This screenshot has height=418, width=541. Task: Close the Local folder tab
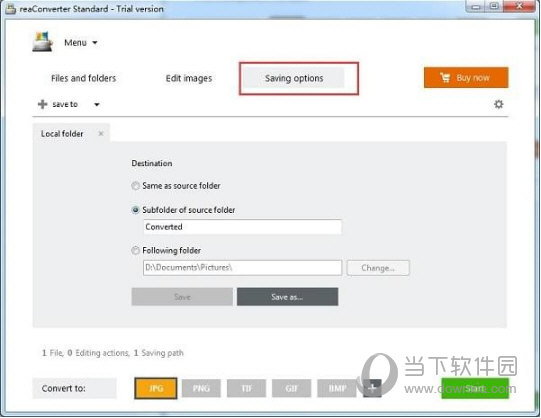pos(101,133)
